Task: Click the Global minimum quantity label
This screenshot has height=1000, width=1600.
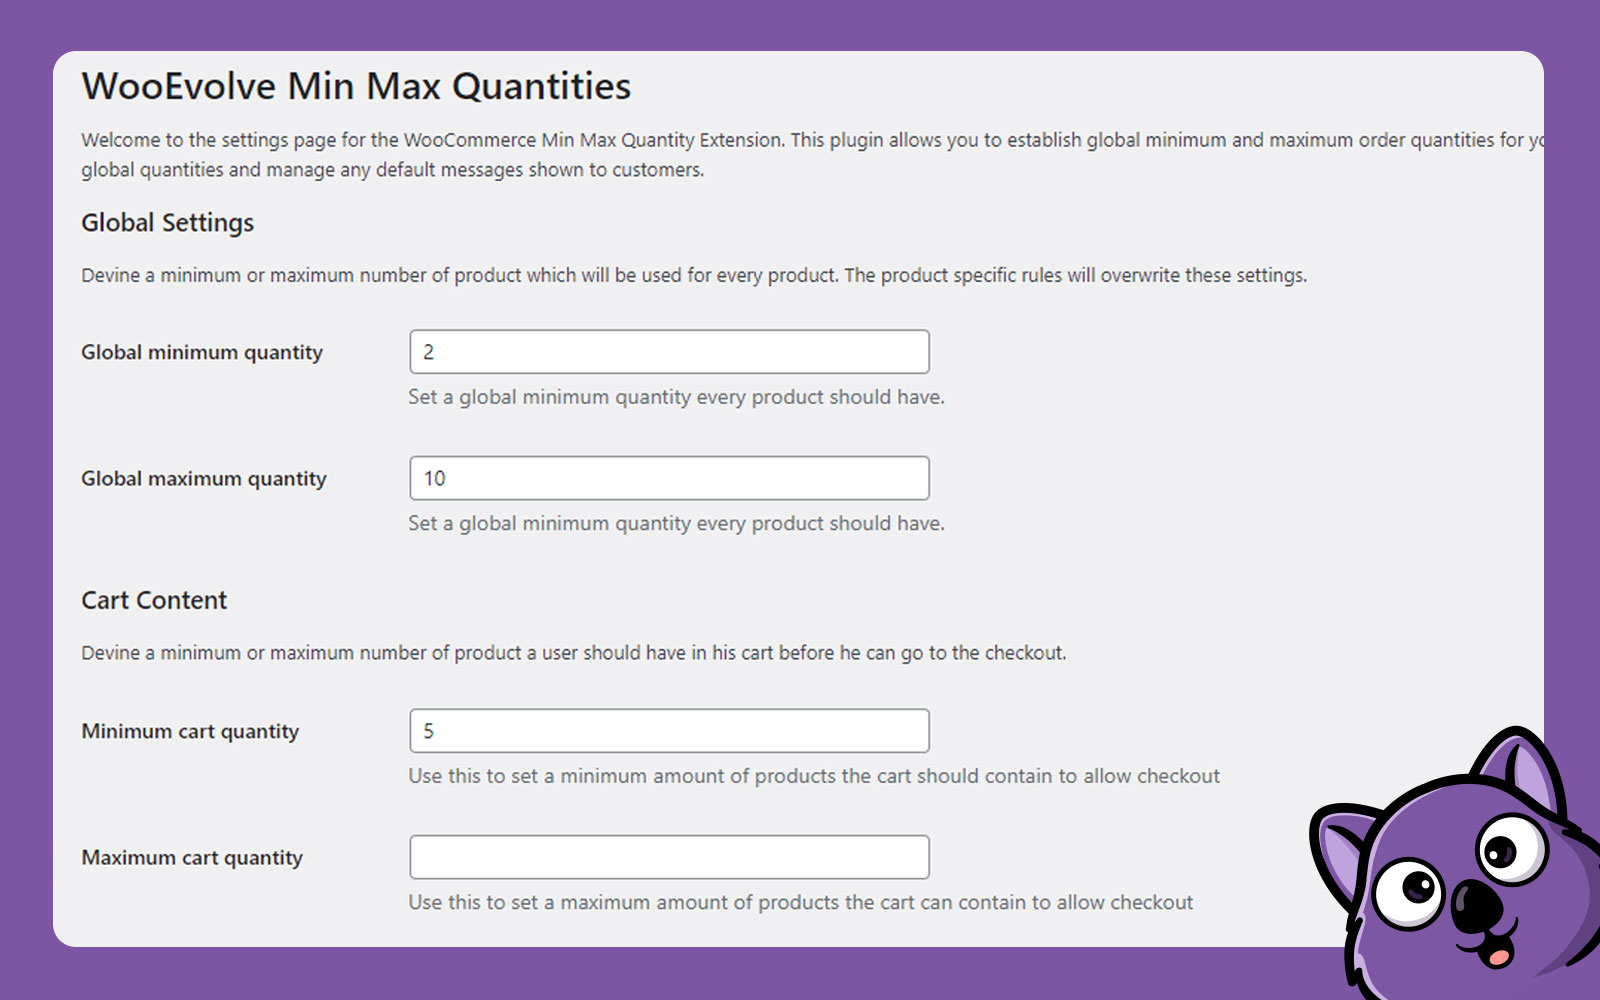Action: pos(202,352)
